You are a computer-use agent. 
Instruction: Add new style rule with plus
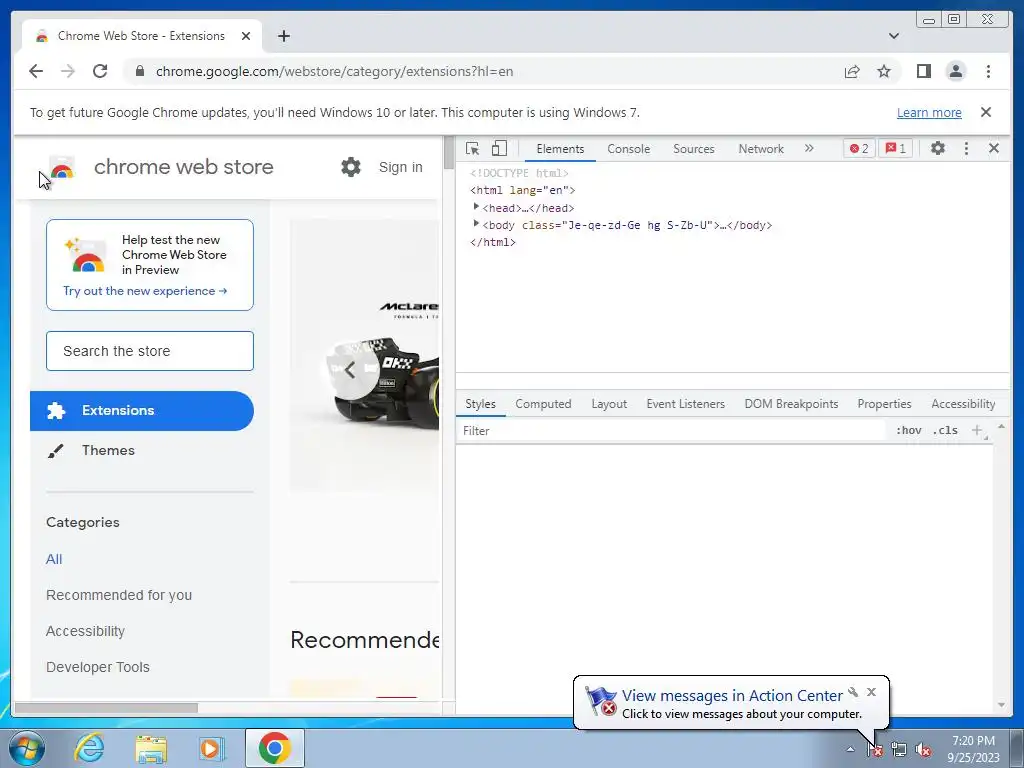pos(976,430)
